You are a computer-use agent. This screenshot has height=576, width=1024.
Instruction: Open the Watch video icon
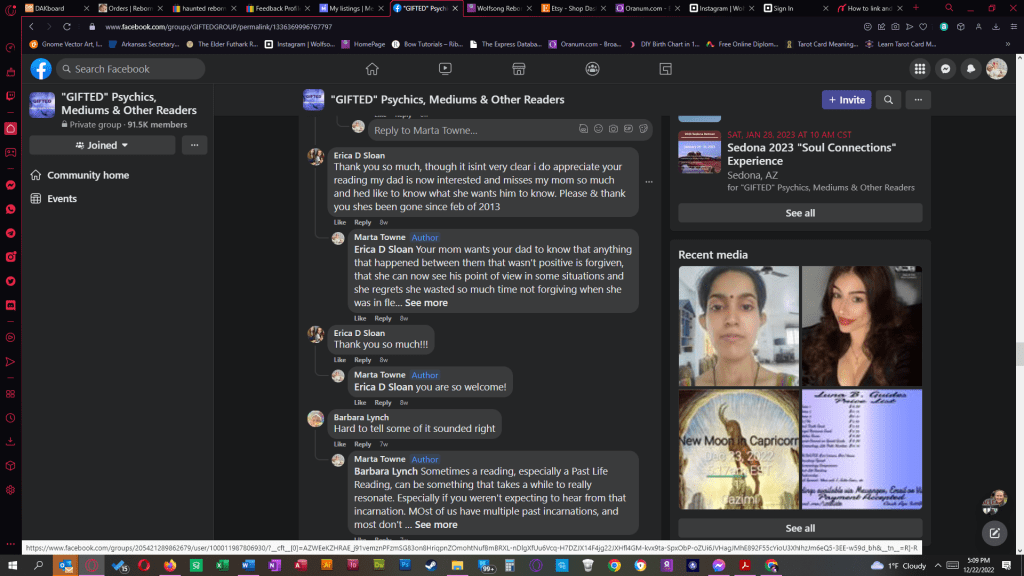445,69
